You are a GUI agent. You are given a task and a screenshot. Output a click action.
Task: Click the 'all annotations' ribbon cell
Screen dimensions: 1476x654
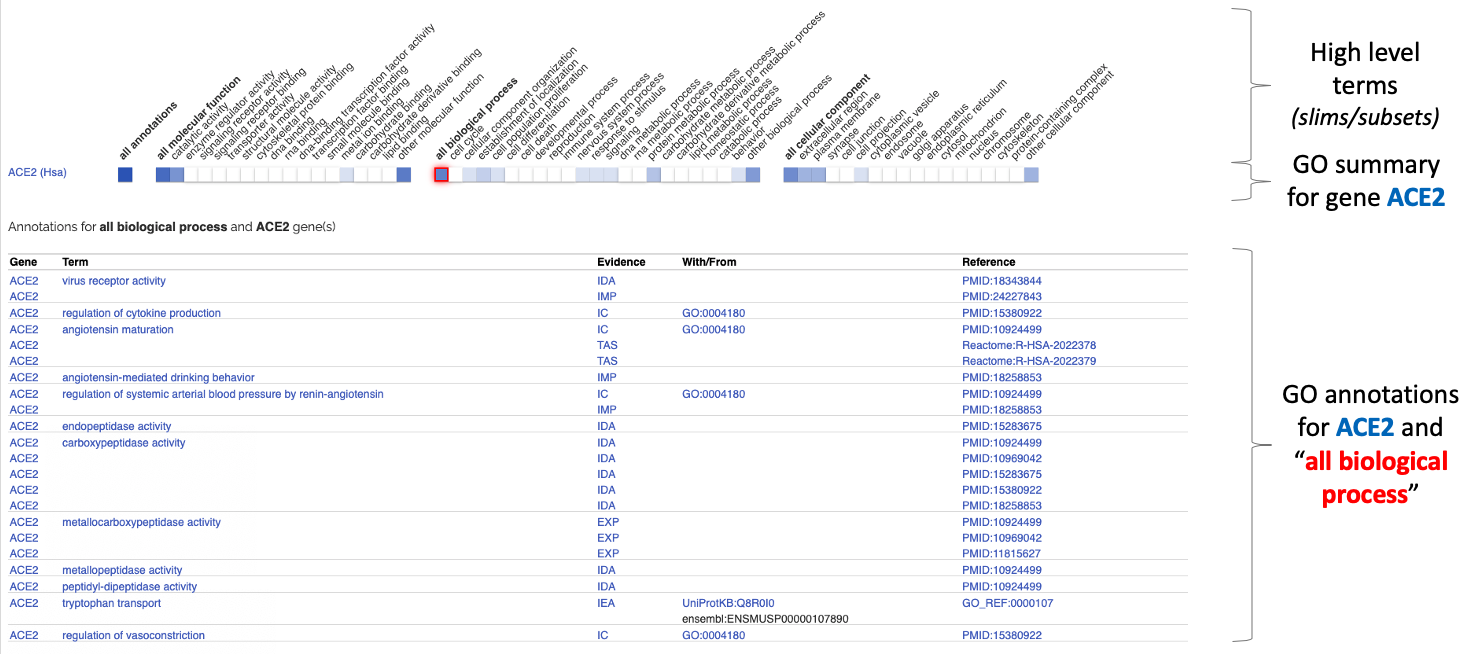[125, 175]
